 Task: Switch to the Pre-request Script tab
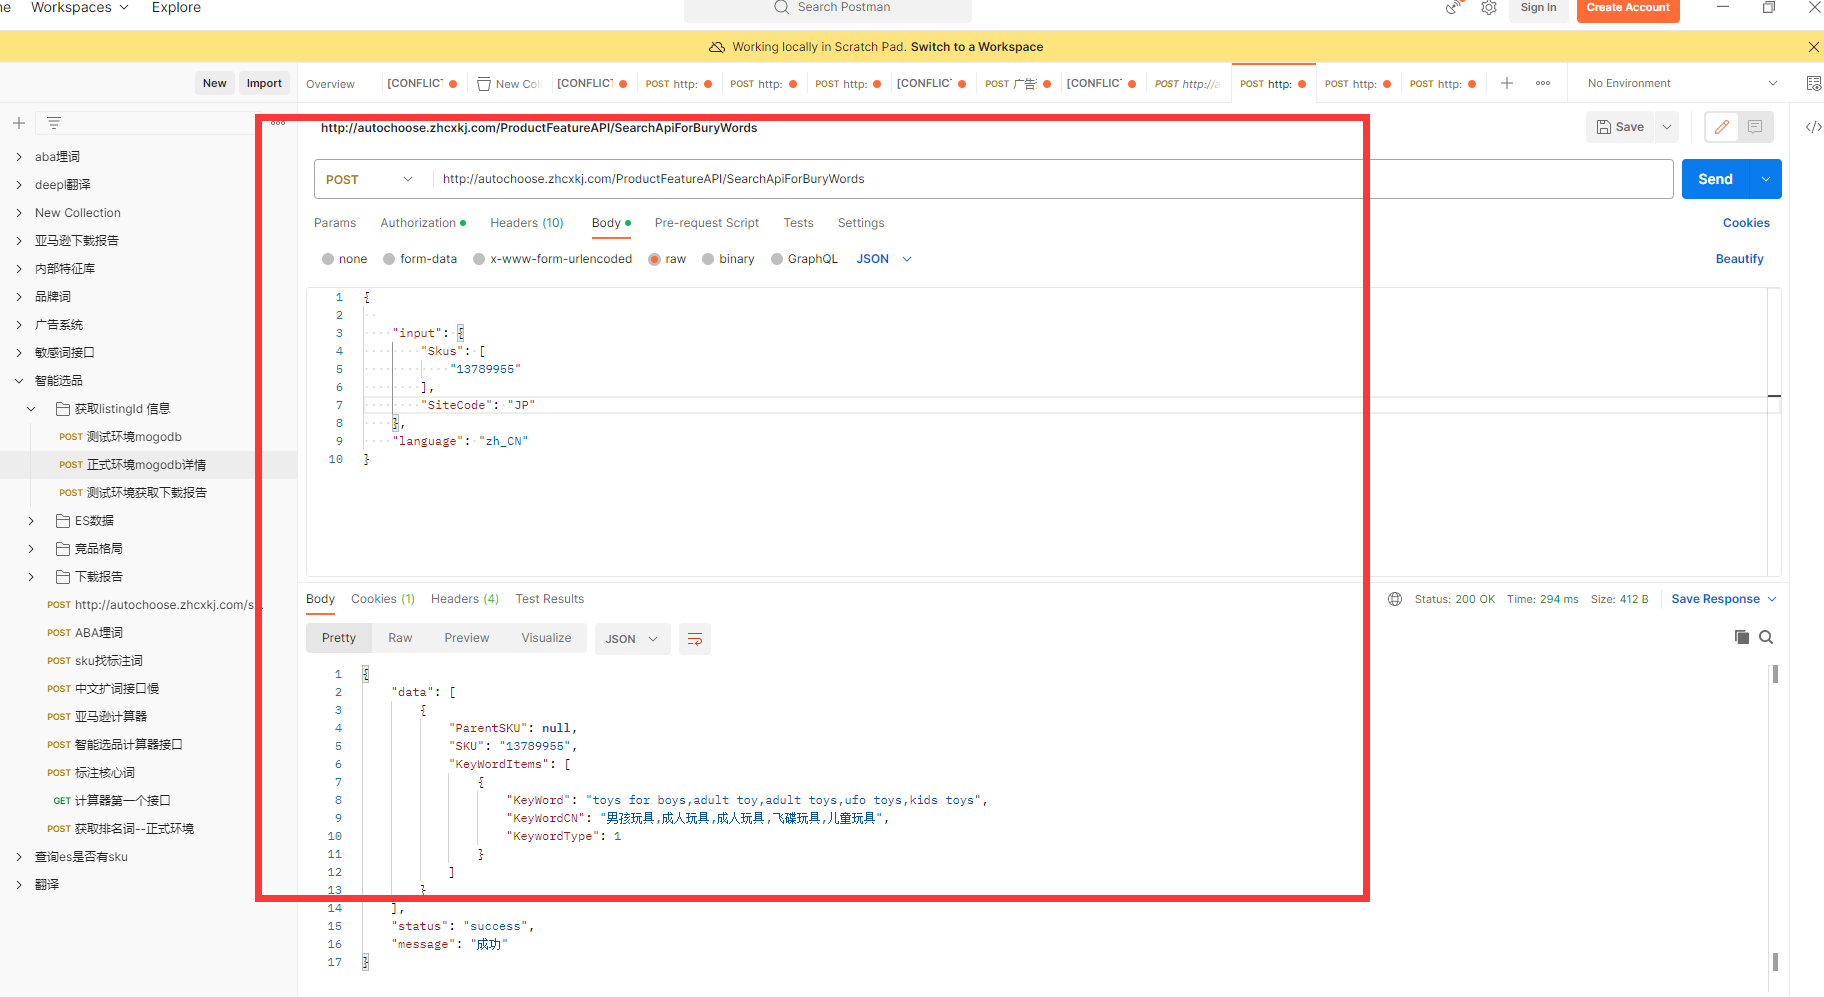(x=707, y=223)
